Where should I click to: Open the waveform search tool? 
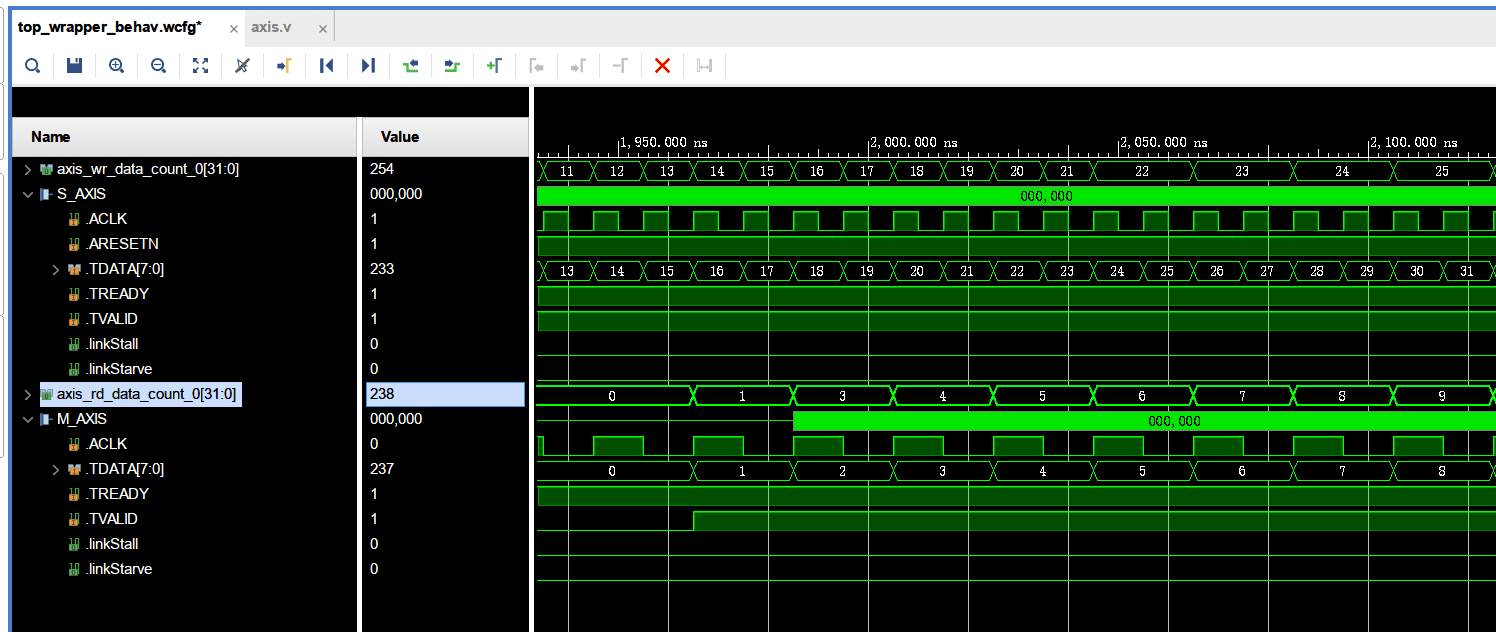[x=32, y=66]
